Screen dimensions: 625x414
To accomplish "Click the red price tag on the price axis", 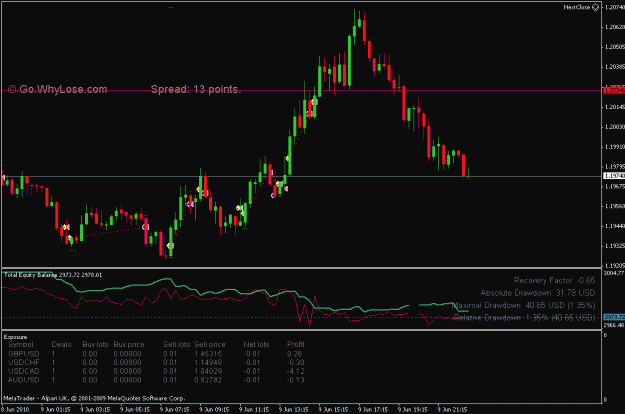I will [x=614, y=91].
